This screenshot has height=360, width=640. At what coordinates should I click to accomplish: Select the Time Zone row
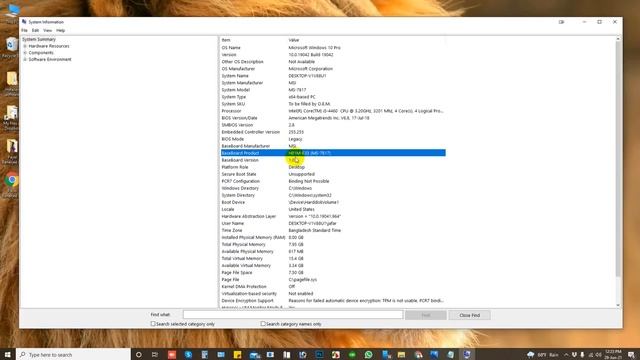pos(333,231)
